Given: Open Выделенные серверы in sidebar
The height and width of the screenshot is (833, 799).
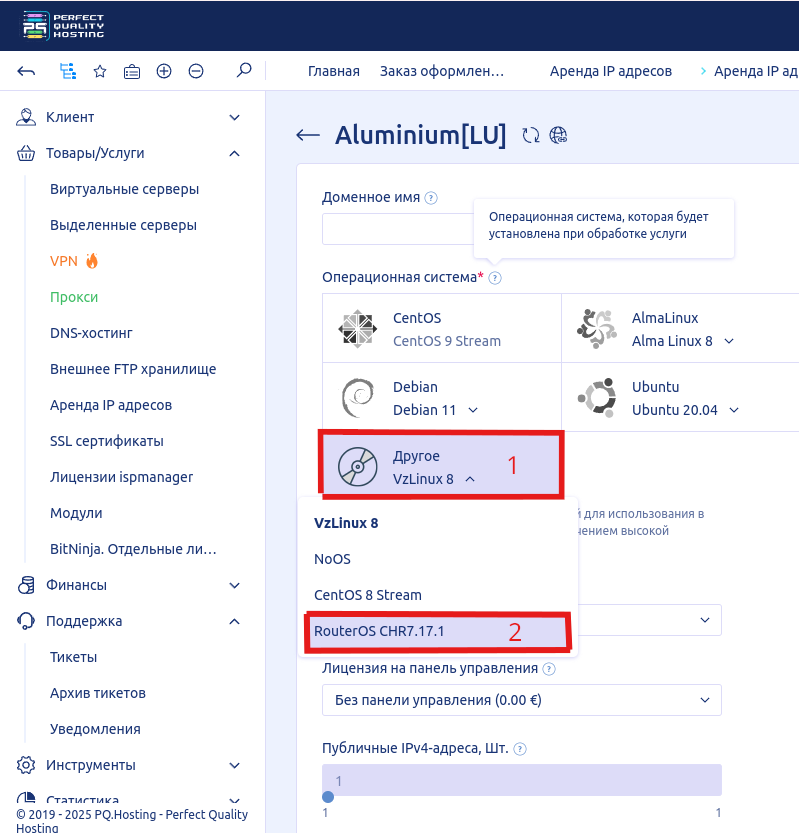Looking at the screenshot, I should [123, 225].
